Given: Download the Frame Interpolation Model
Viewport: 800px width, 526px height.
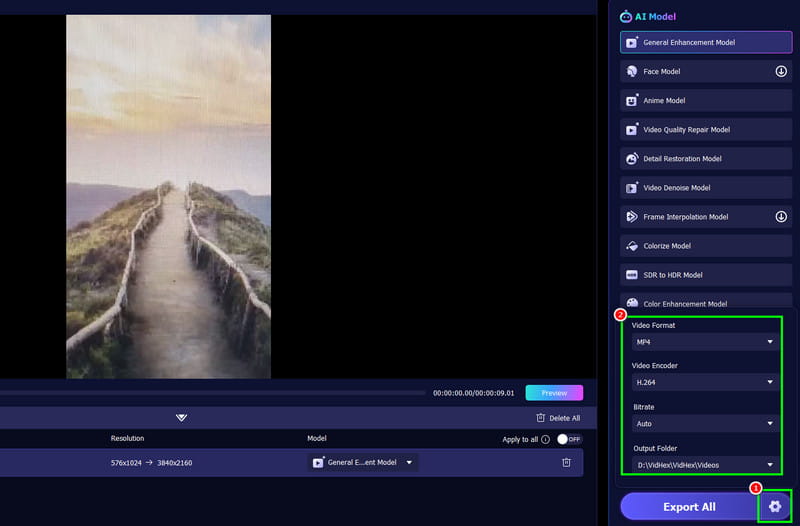Looking at the screenshot, I should coord(781,216).
